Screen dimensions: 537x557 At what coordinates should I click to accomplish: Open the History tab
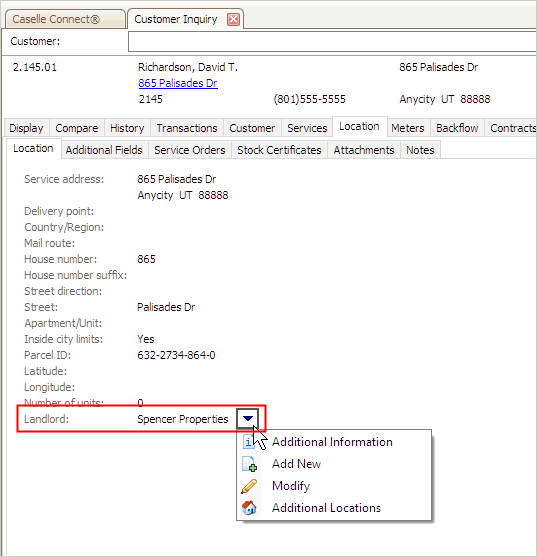pos(127,128)
